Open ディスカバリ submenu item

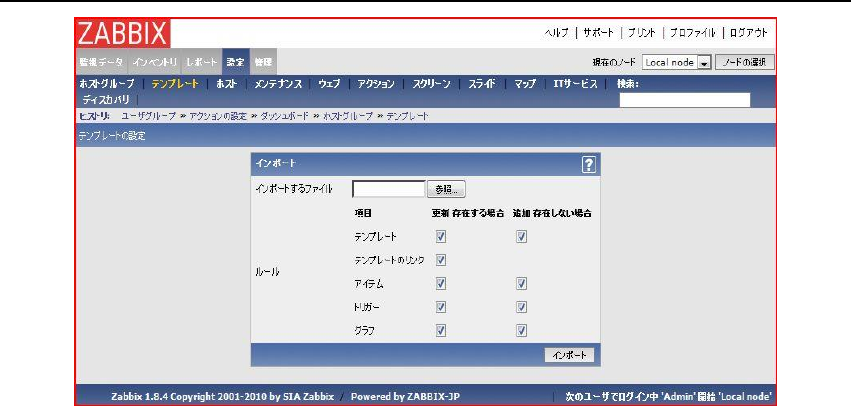[106, 100]
